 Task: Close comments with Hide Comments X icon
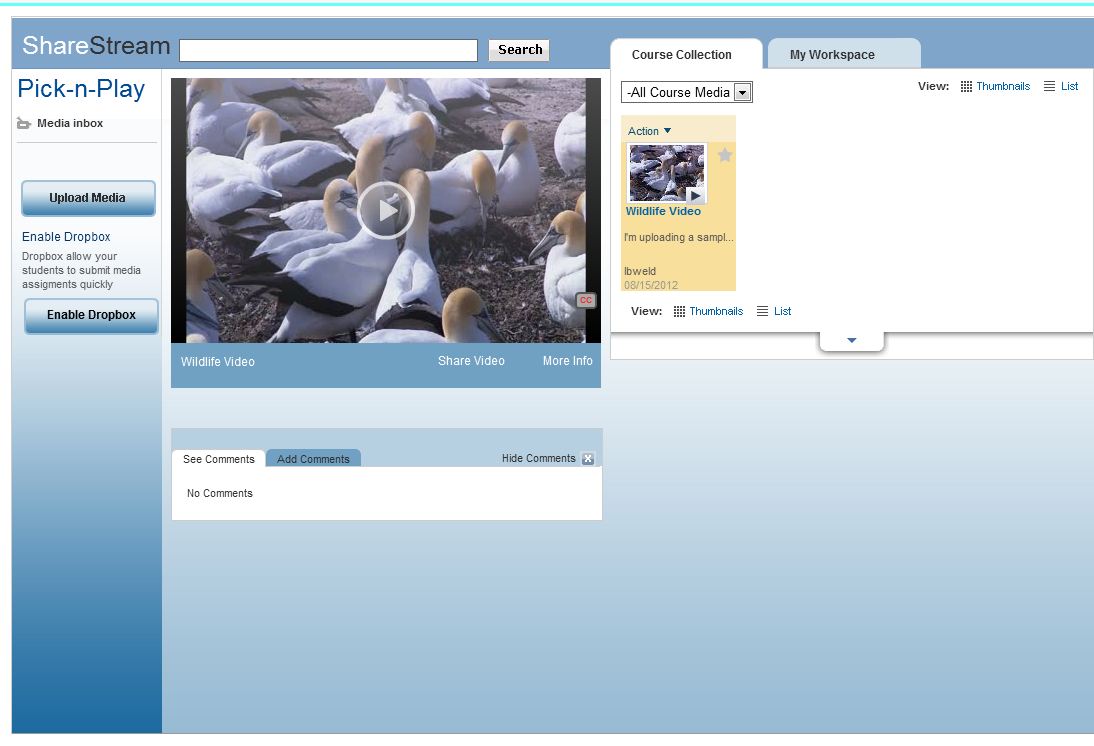pos(588,458)
